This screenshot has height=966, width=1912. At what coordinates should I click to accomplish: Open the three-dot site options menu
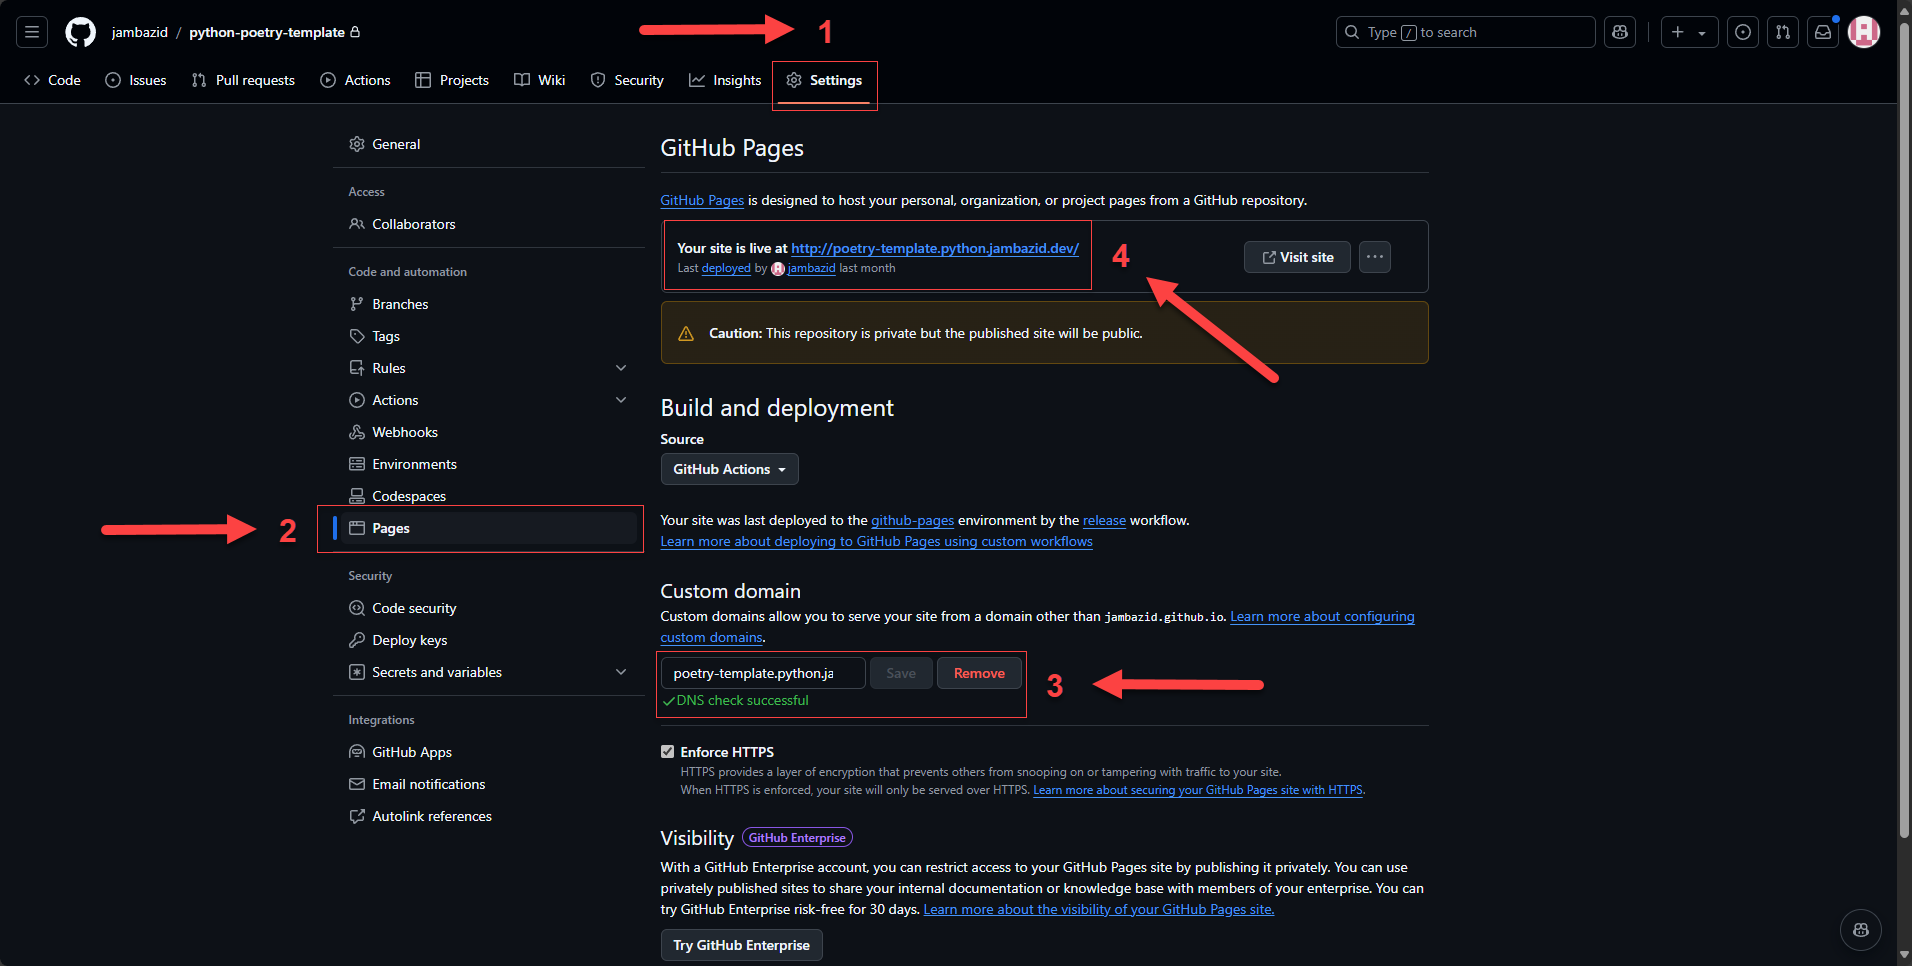1375,257
